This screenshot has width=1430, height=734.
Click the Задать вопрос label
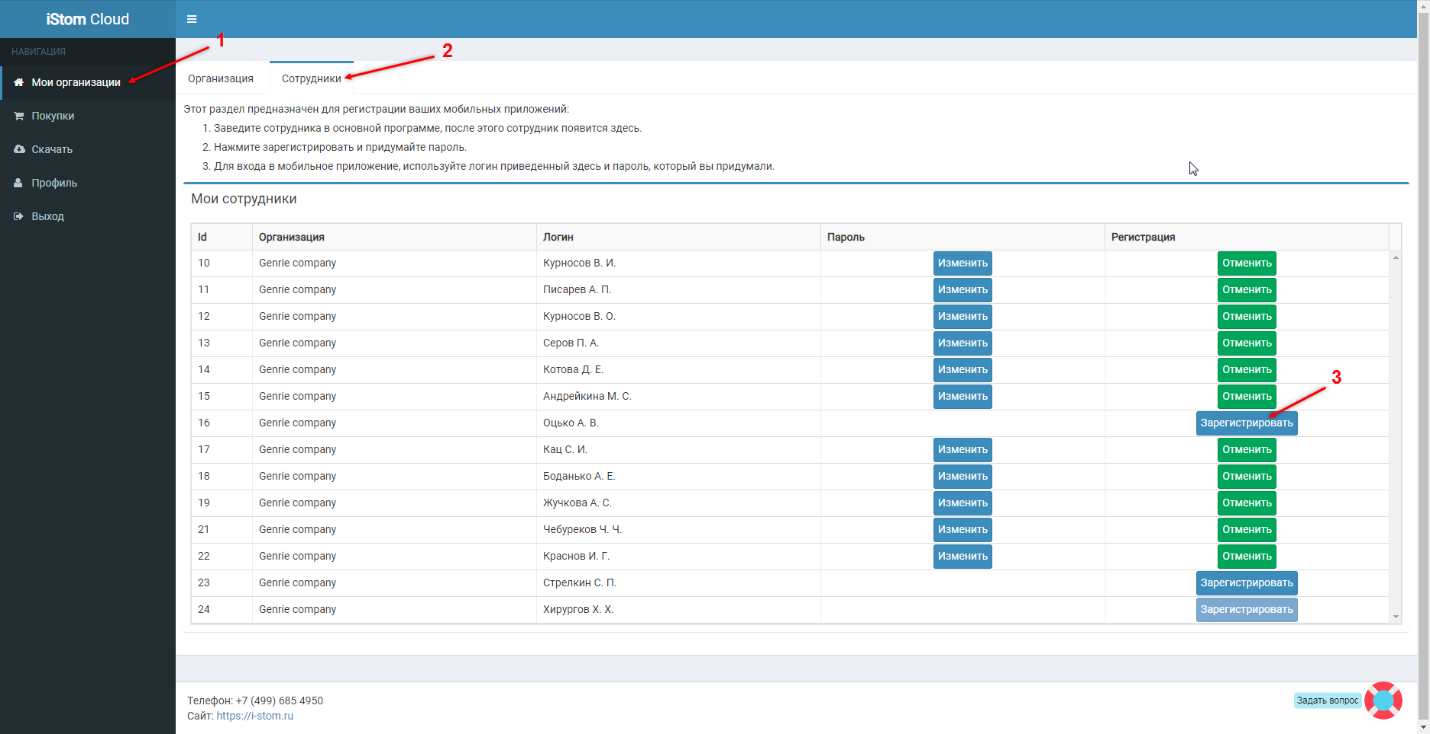point(1327,701)
